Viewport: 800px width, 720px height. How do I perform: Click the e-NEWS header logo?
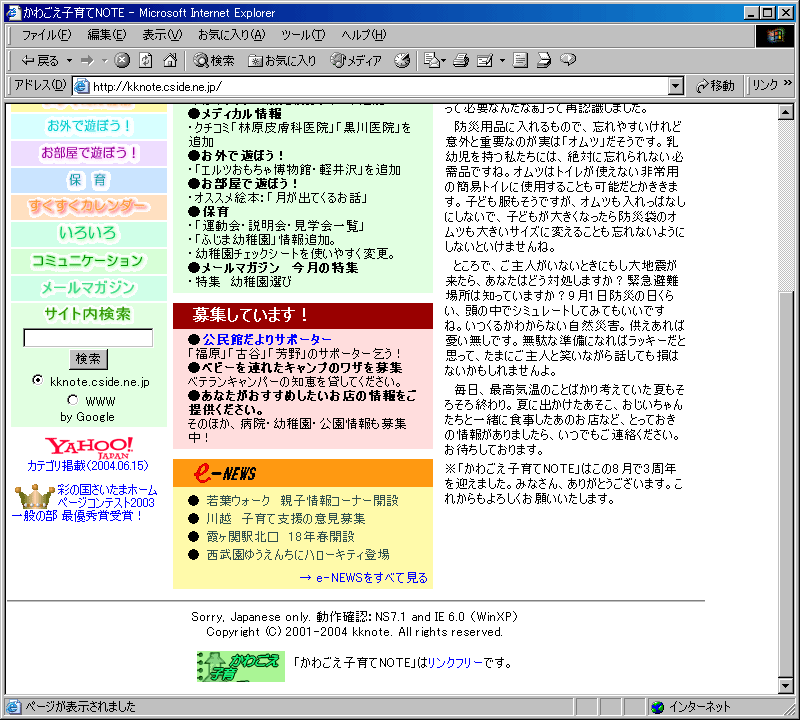[225, 473]
